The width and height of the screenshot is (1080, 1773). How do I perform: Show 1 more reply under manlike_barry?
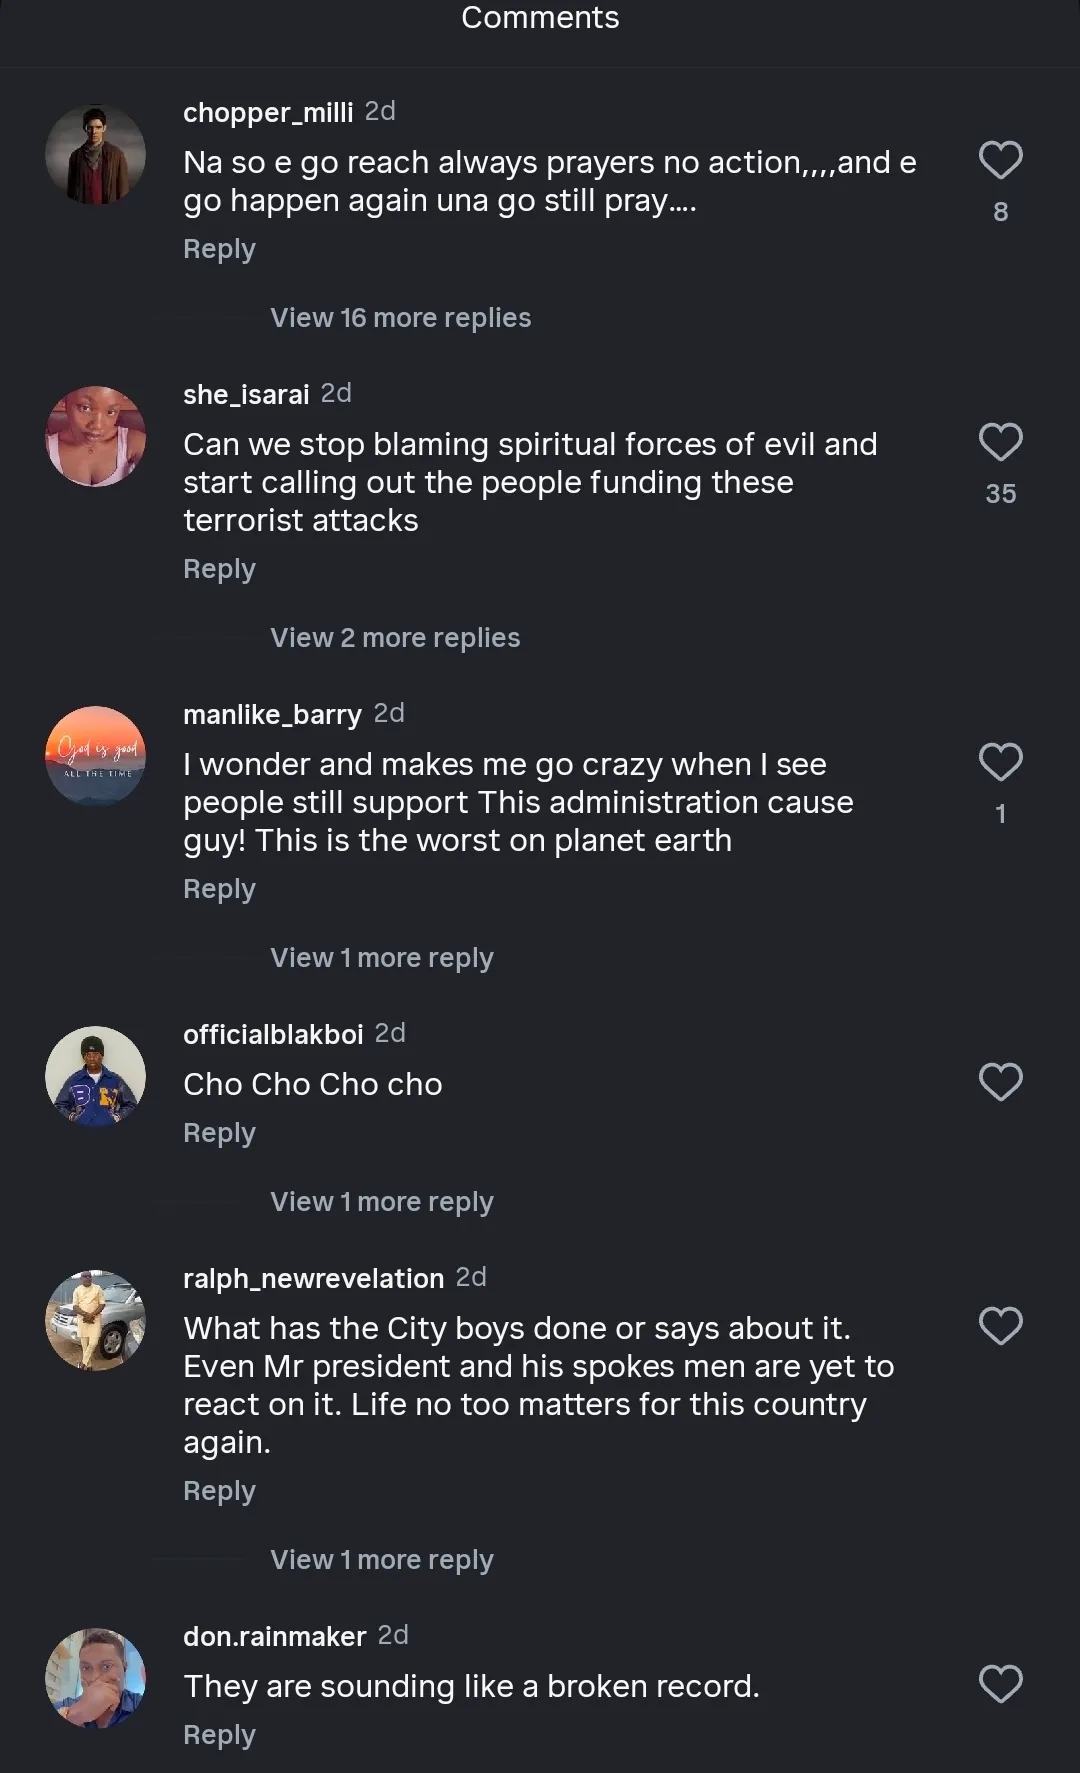[381, 958]
